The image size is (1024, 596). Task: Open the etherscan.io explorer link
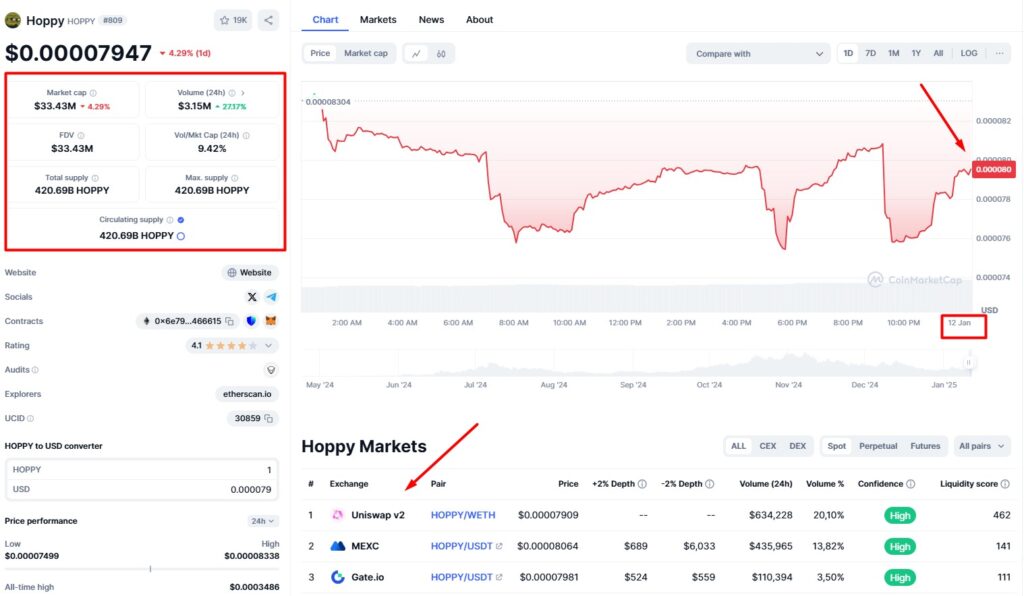pyautogui.click(x=247, y=394)
